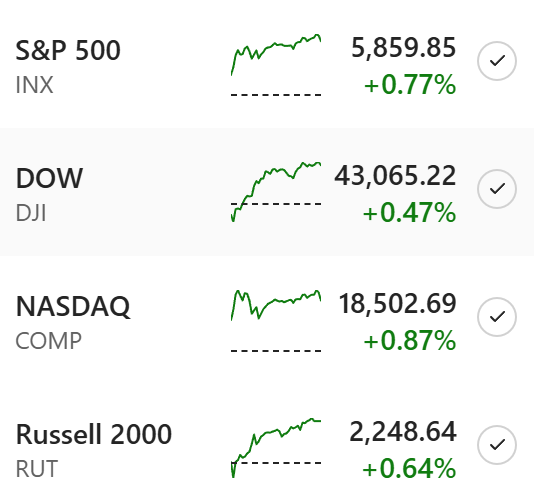Toggle the NASDAQ checkmark circle
534x499 pixels.
click(x=497, y=317)
